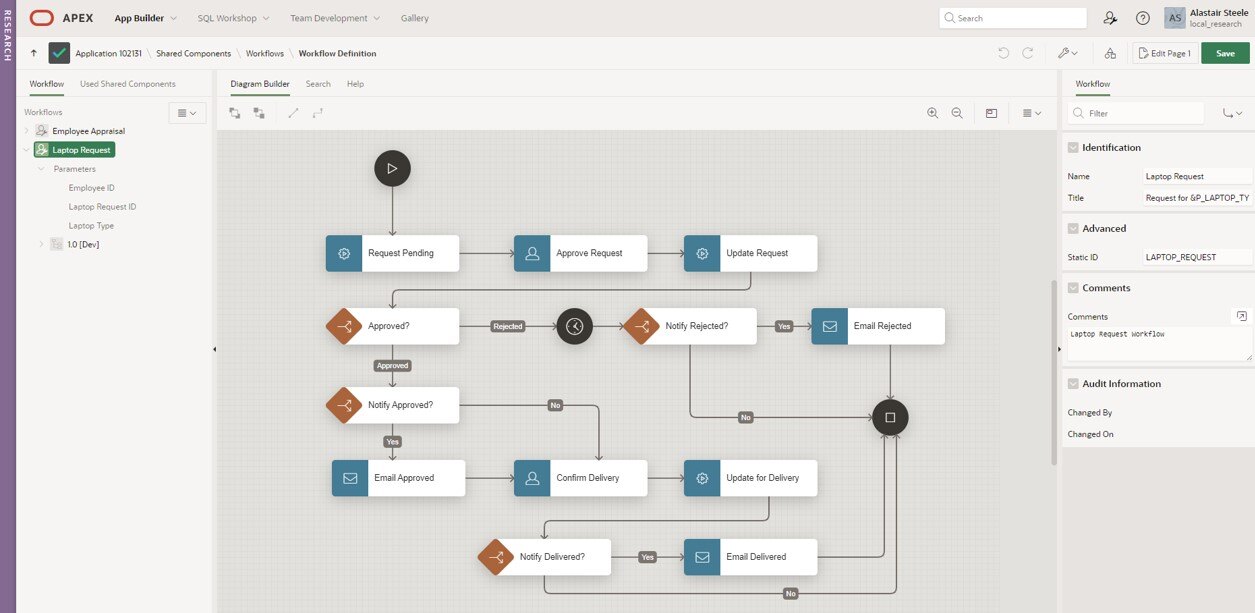Click the diagonal connection line toolbar icon
This screenshot has height=613, width=1255.
click(293, 113)
